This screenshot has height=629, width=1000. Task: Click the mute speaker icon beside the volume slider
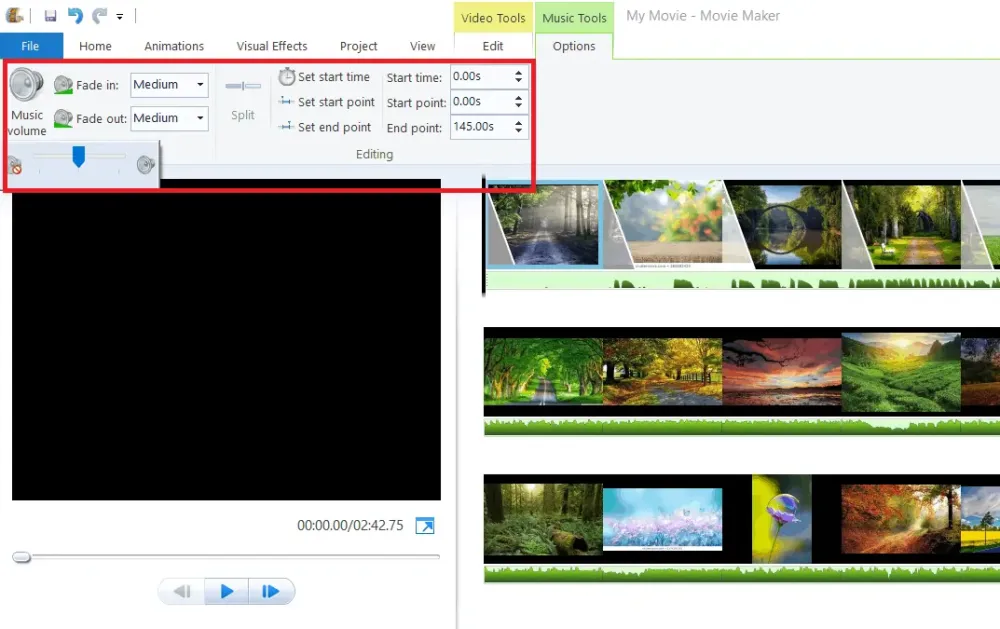coord(15,166)
